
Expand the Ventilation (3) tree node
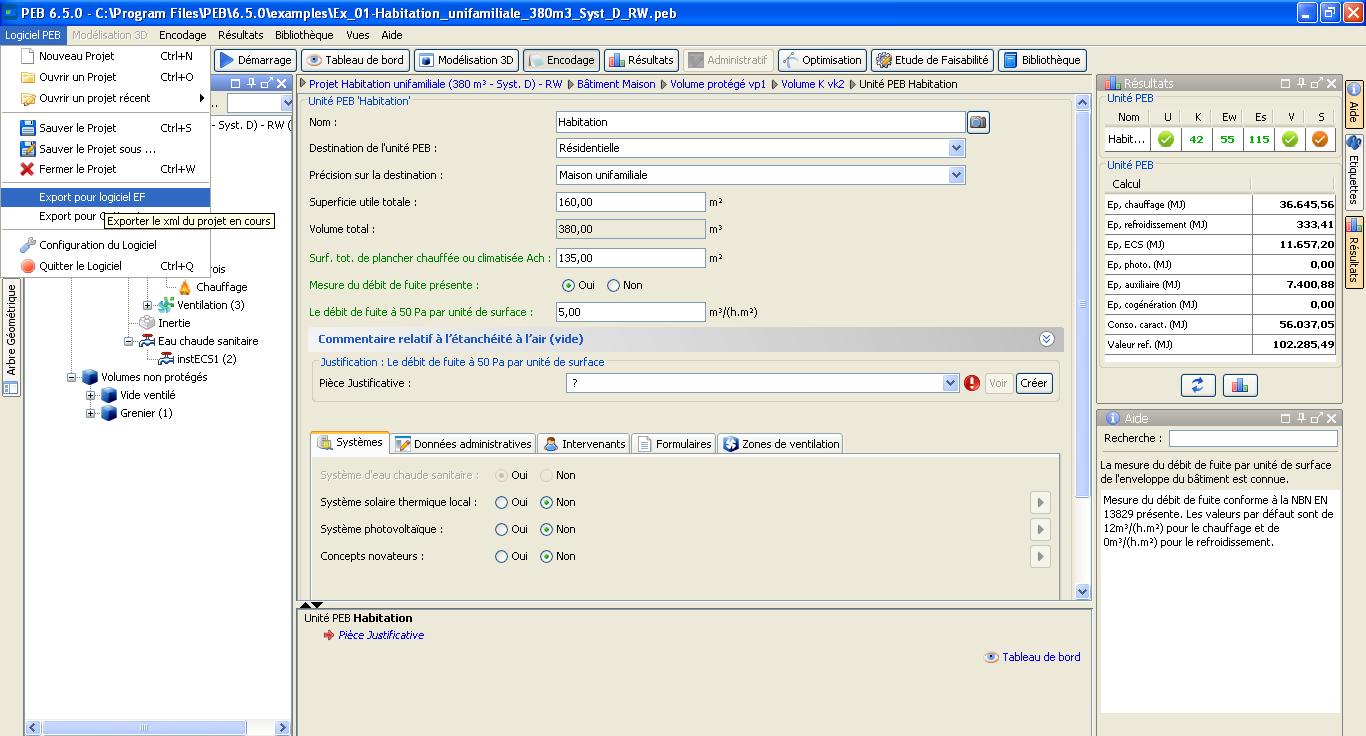pos(148,305)
